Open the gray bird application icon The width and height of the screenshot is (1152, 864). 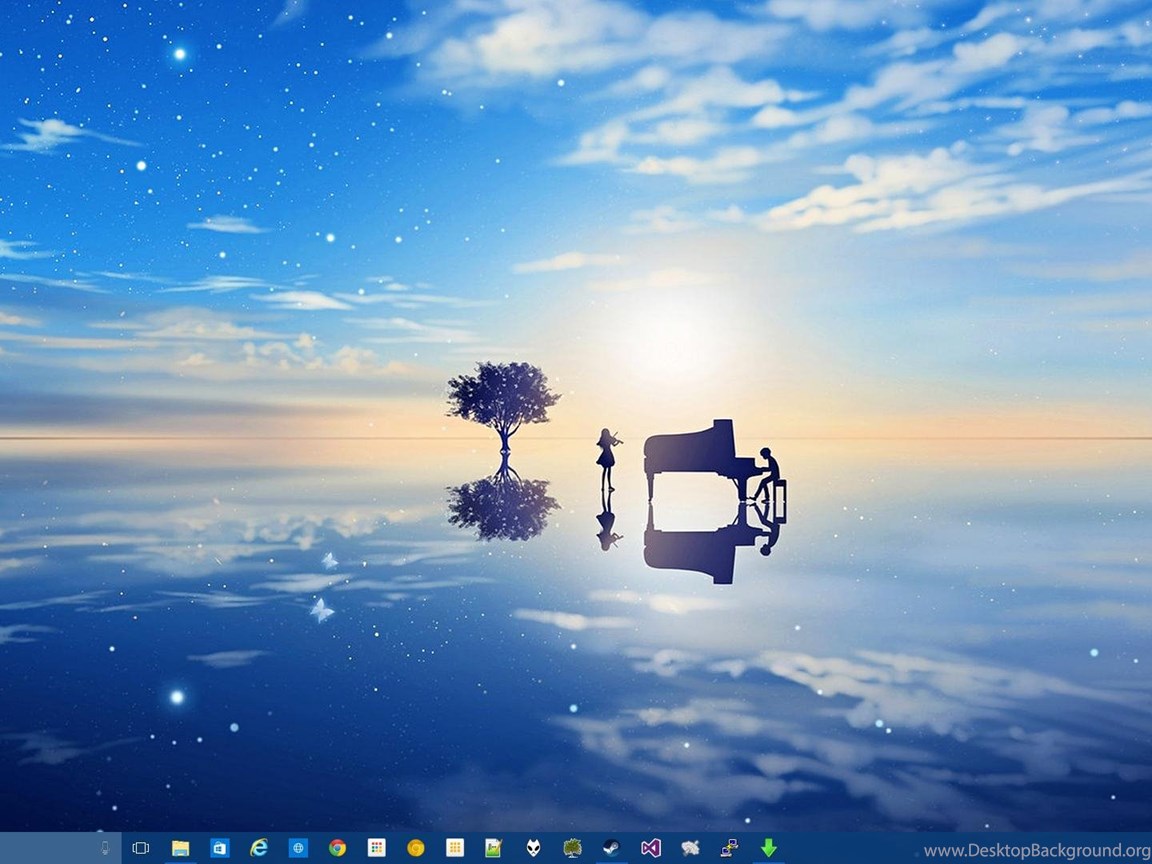pyautogui.click(x=690, y=849)
